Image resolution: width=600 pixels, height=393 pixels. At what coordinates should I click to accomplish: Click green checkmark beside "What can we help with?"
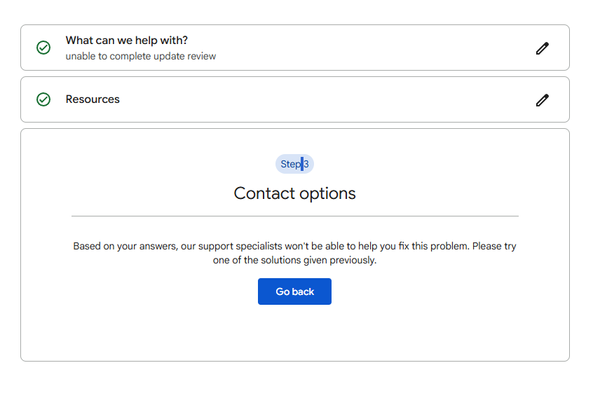[43, 48]
